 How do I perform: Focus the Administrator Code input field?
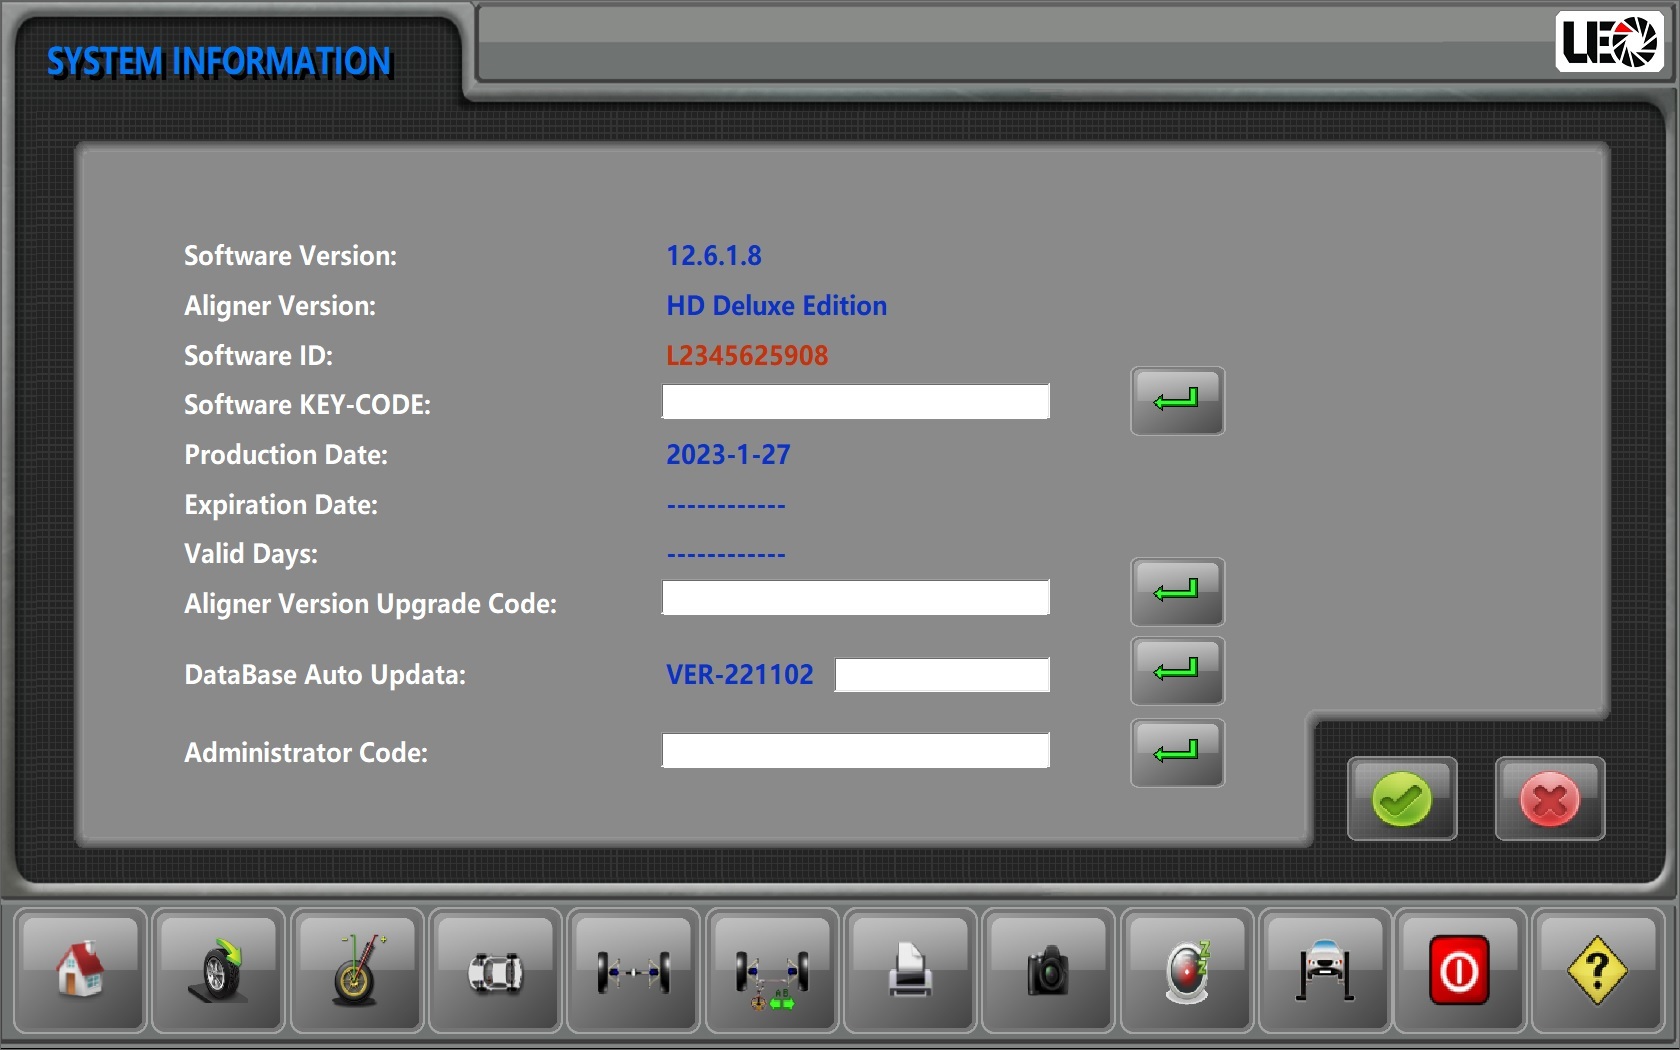click(856, 751)
